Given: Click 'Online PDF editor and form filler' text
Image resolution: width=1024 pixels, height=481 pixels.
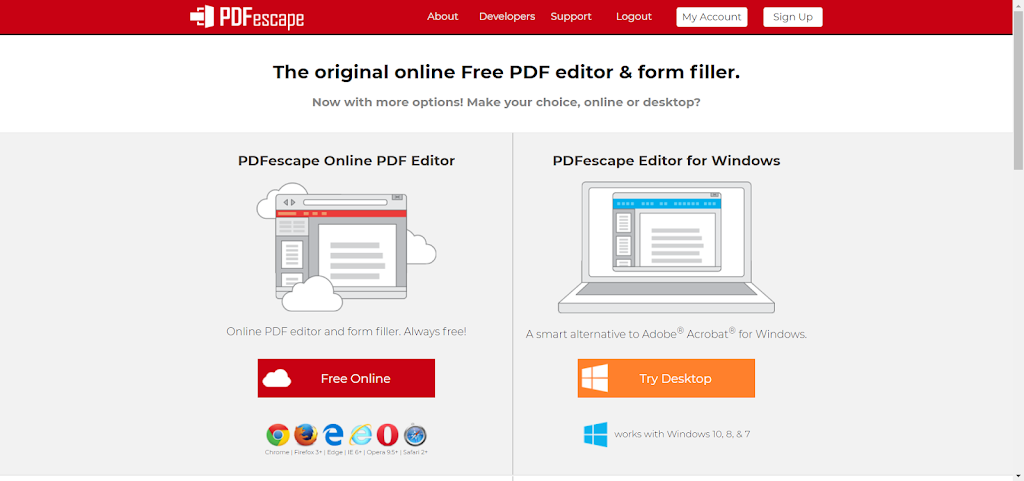Looking at the screenshot, I should click(346, 332).
